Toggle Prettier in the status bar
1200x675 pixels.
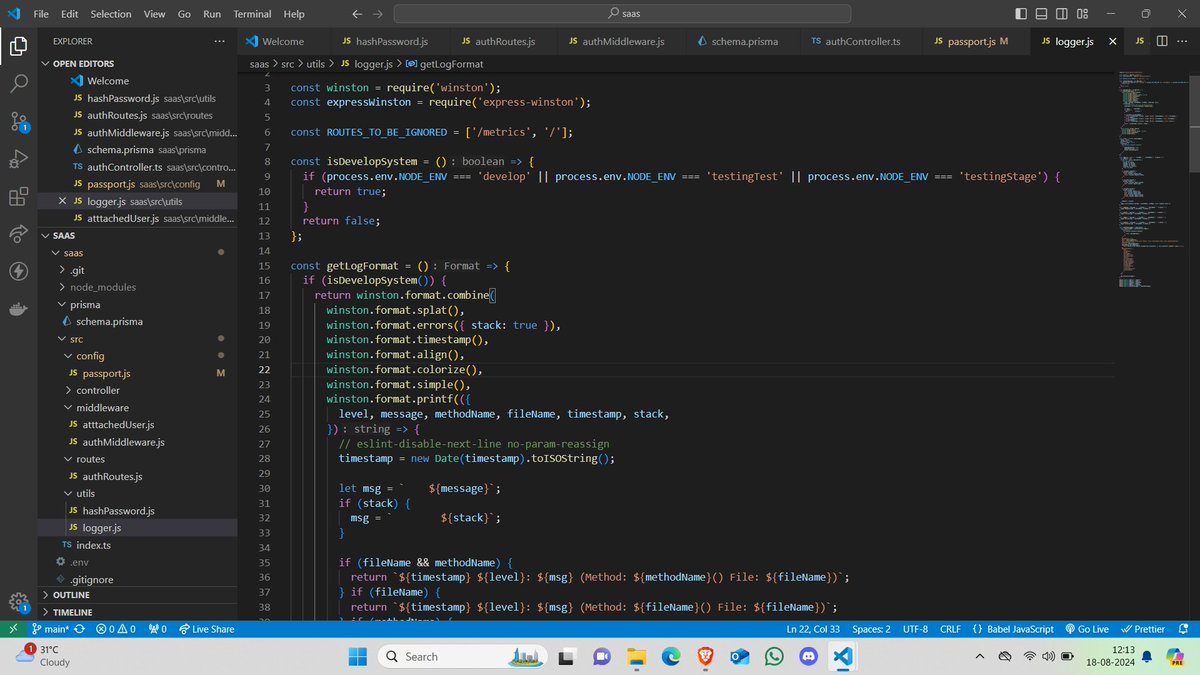[1143, 629]
